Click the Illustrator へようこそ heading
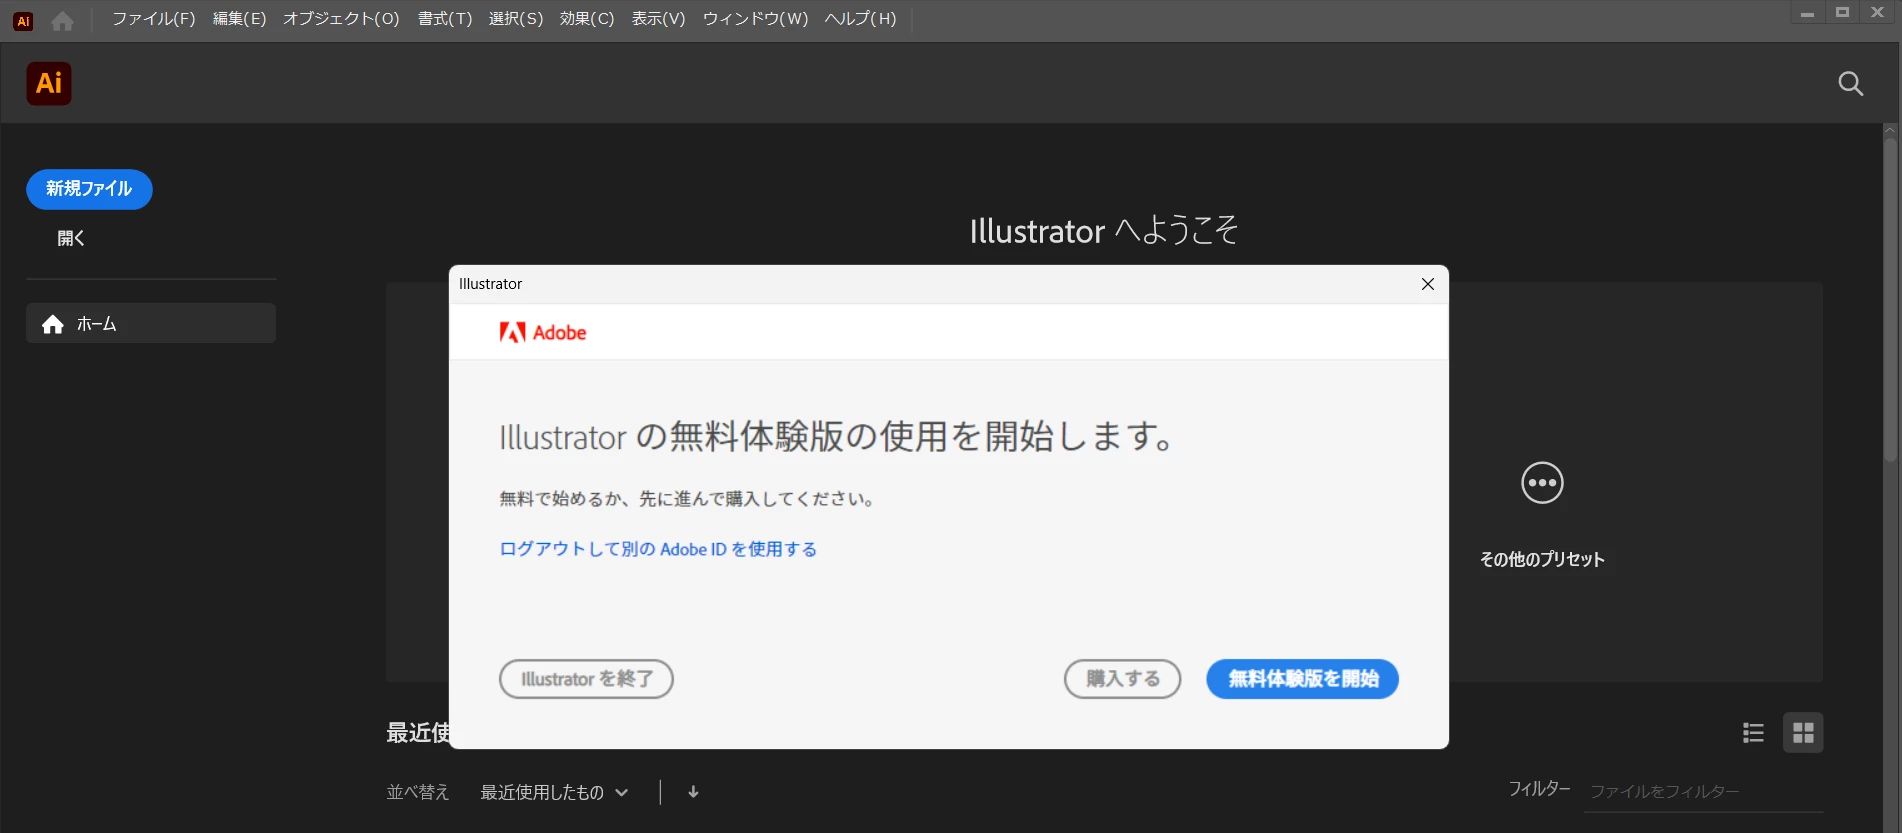 pyautogui.click(x=1104, y=231)
